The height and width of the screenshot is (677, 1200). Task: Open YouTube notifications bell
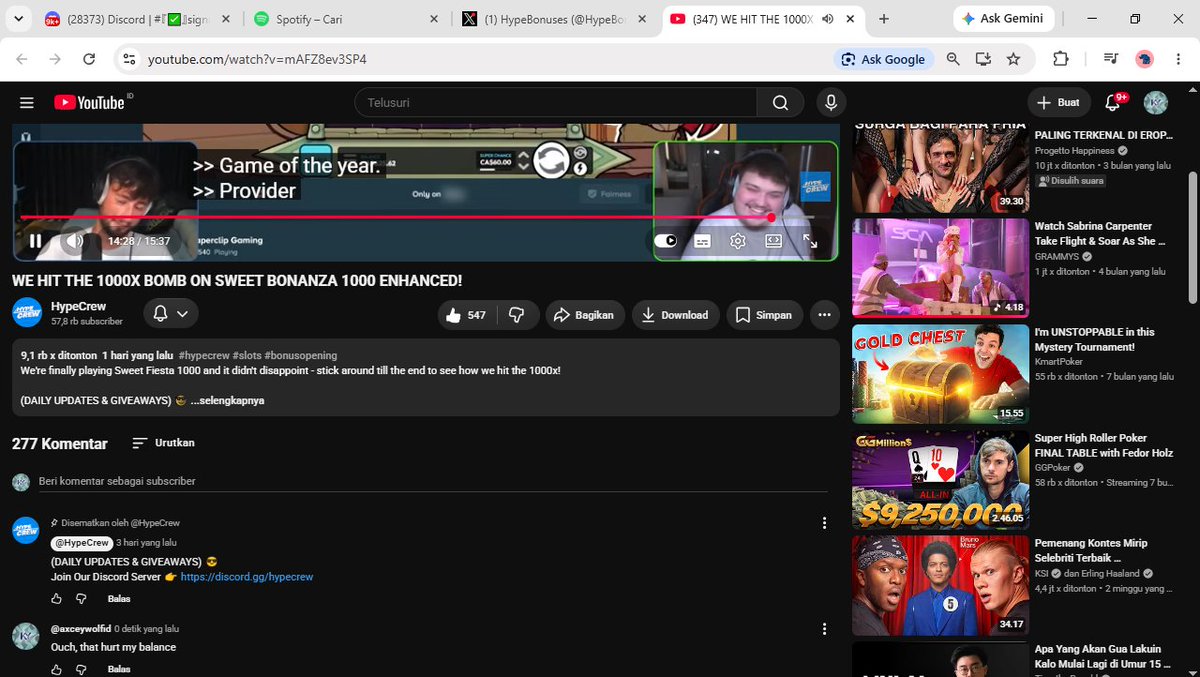(x=1113, y=102)
